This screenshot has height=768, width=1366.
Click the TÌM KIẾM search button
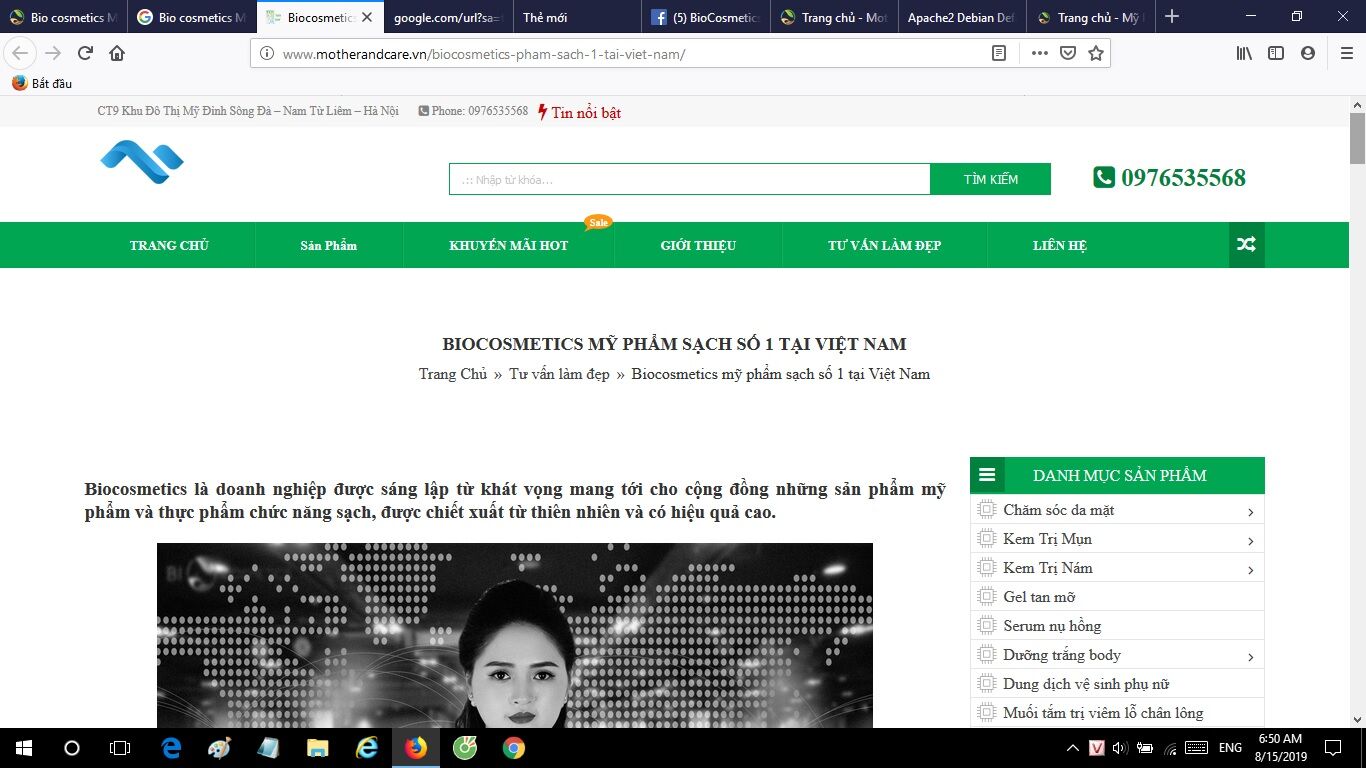coord(991,179)
